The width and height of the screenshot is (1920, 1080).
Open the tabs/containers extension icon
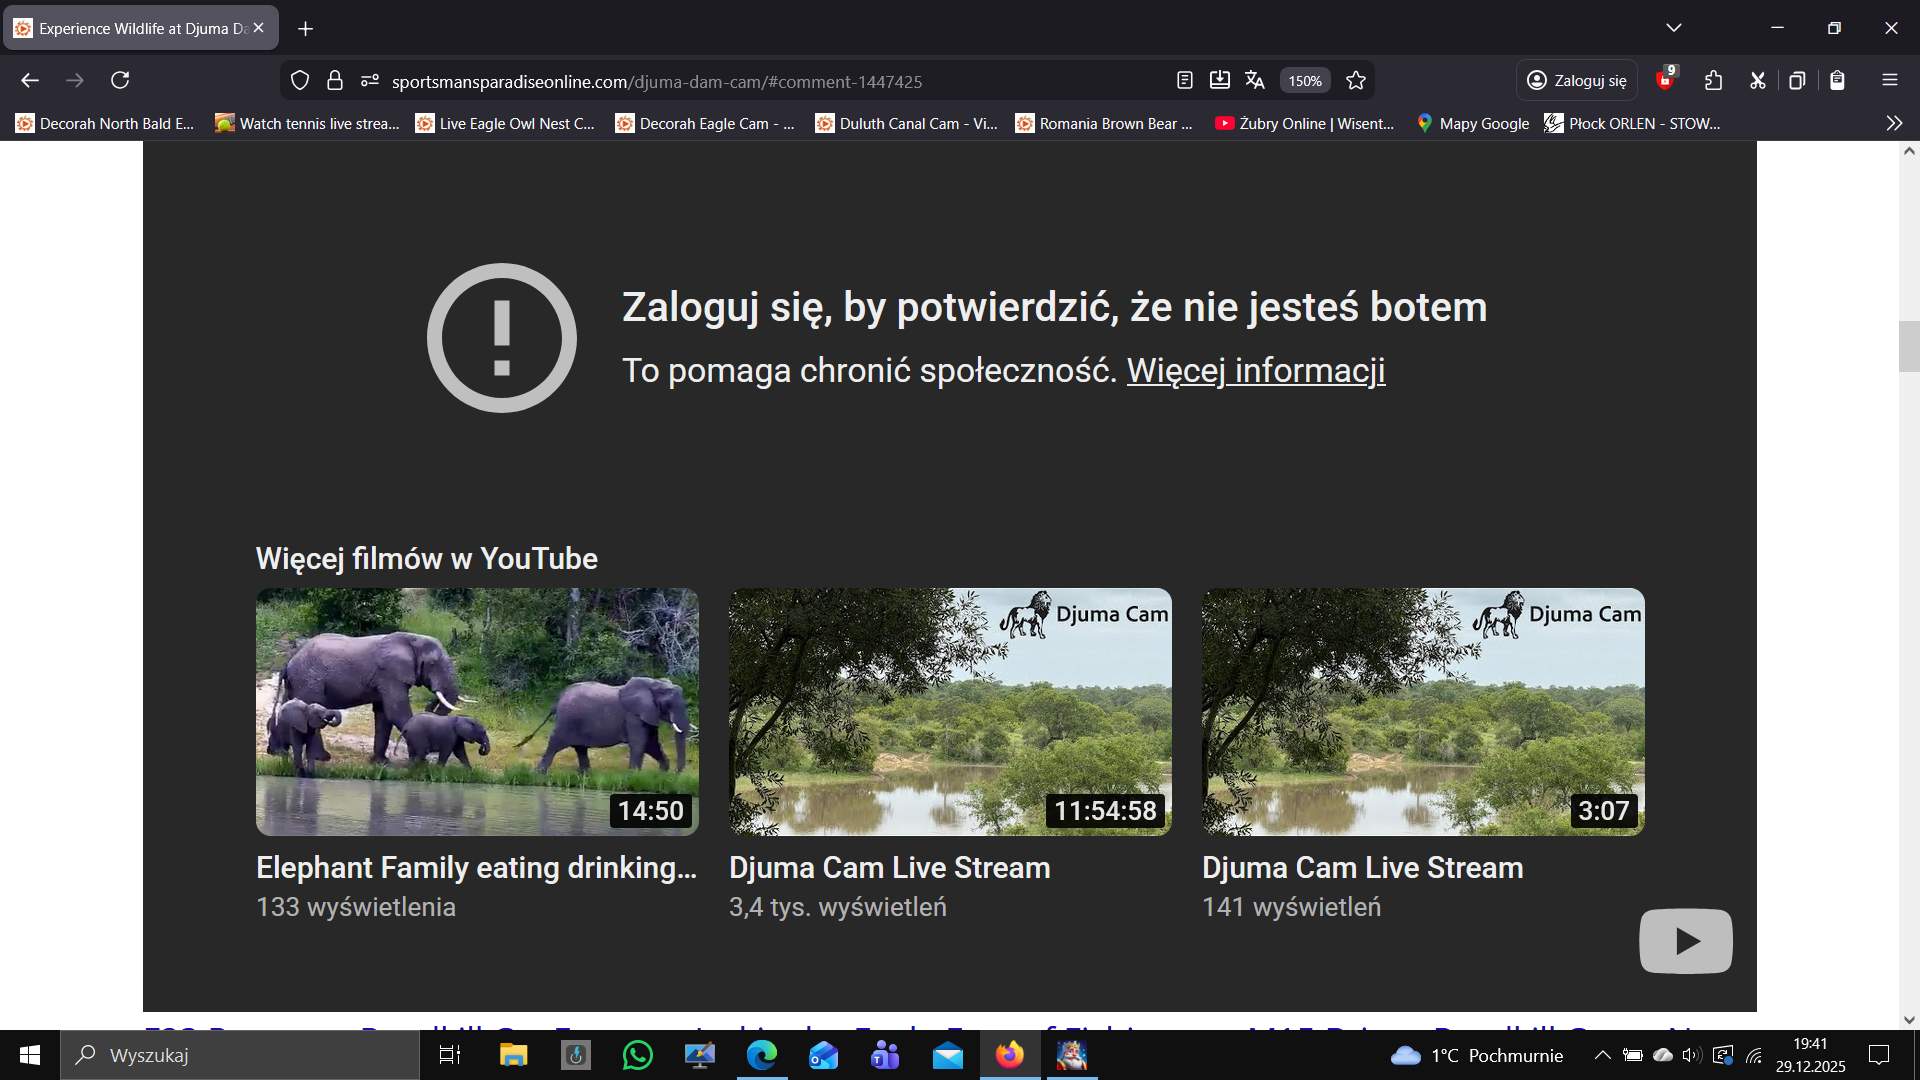[x=1797, y=80]
